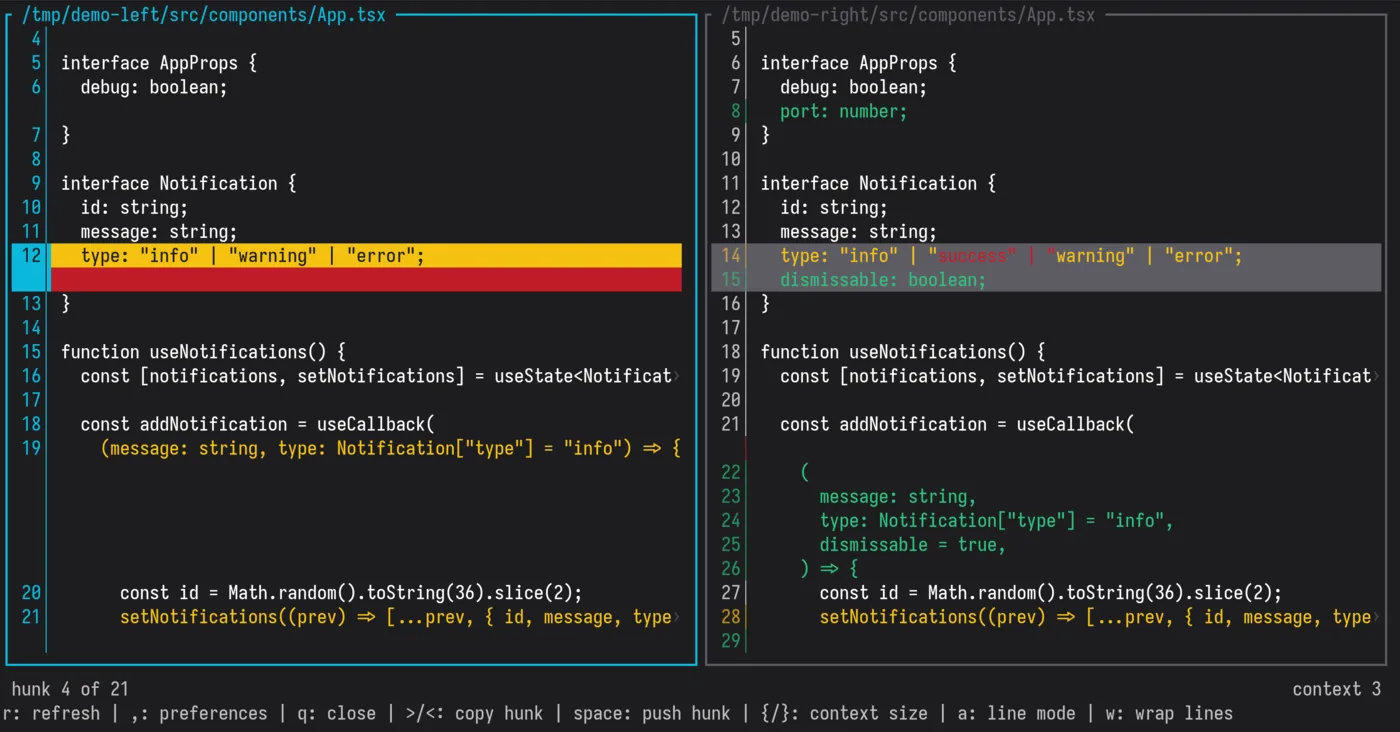Click ") => {" on right line 26
1400x732 pixels.
[829, 569]
